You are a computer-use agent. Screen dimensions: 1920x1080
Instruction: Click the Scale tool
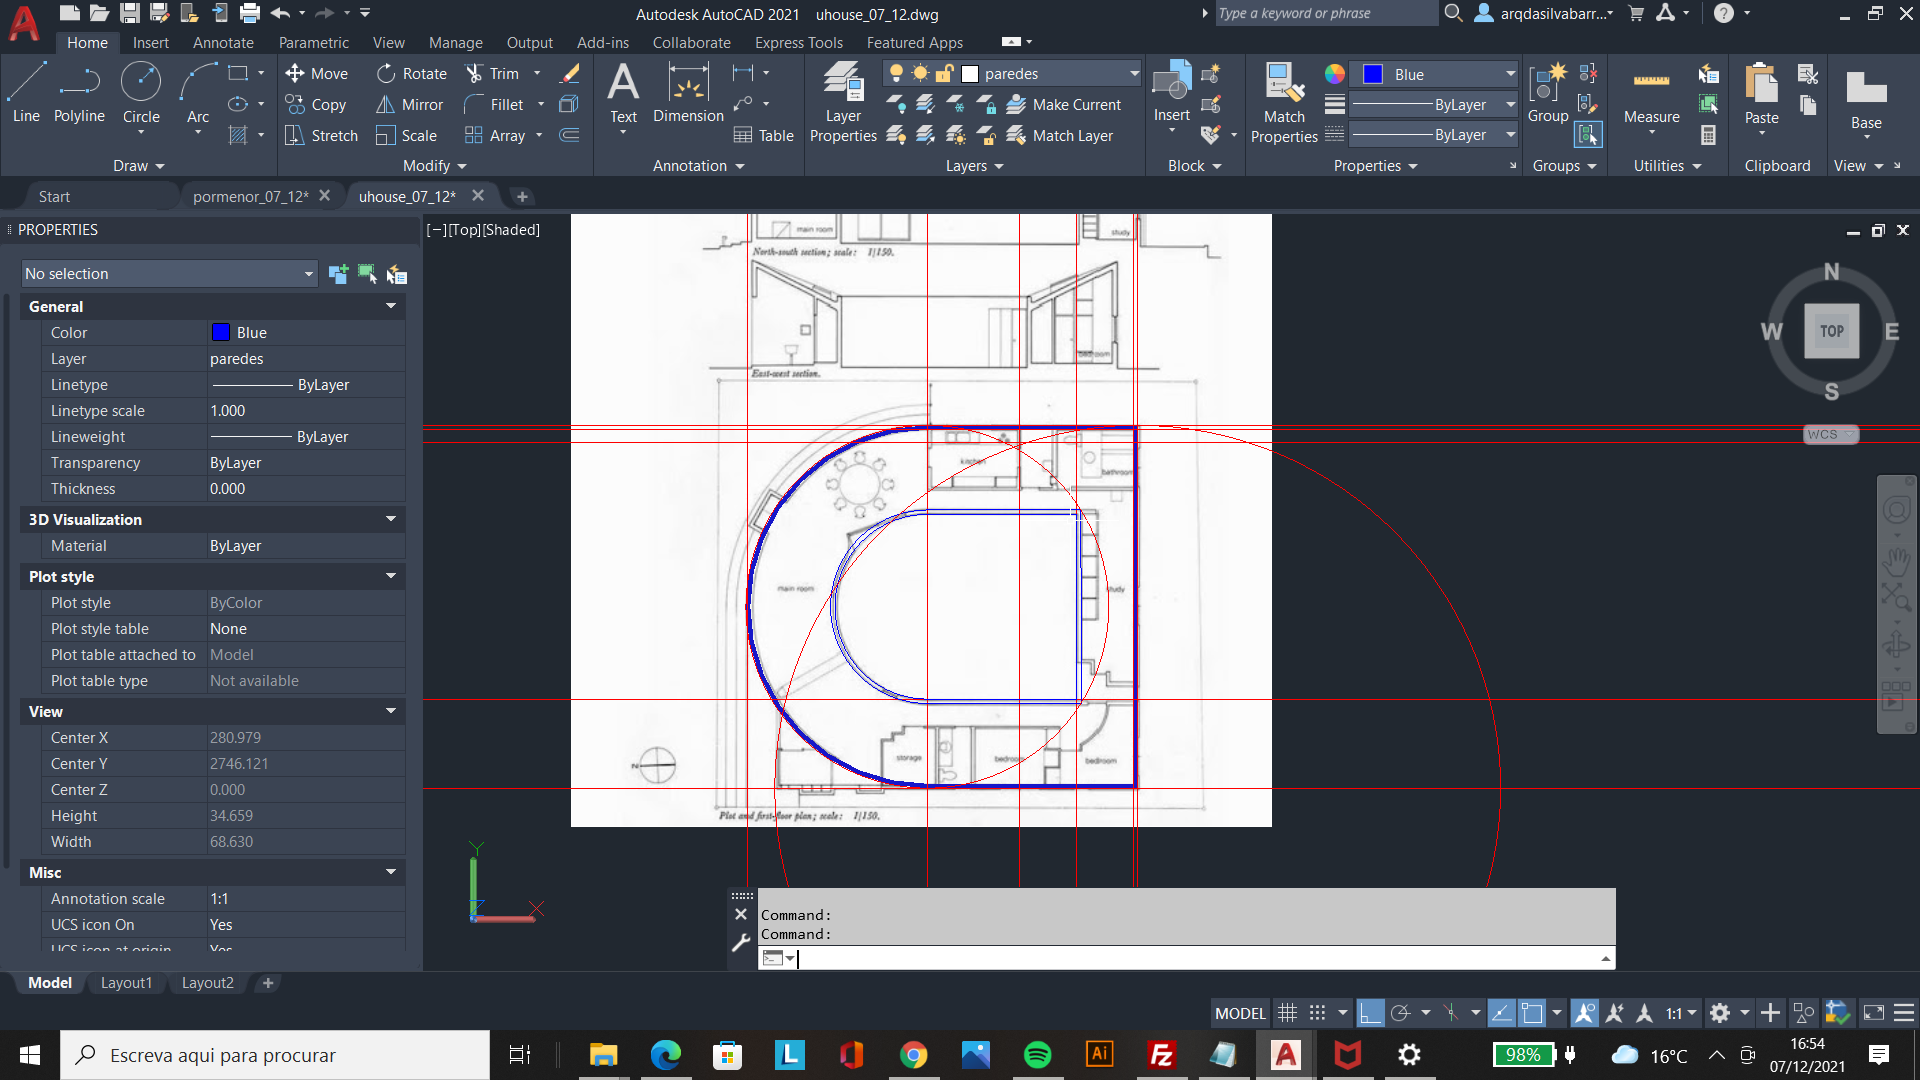click(407, 135)
